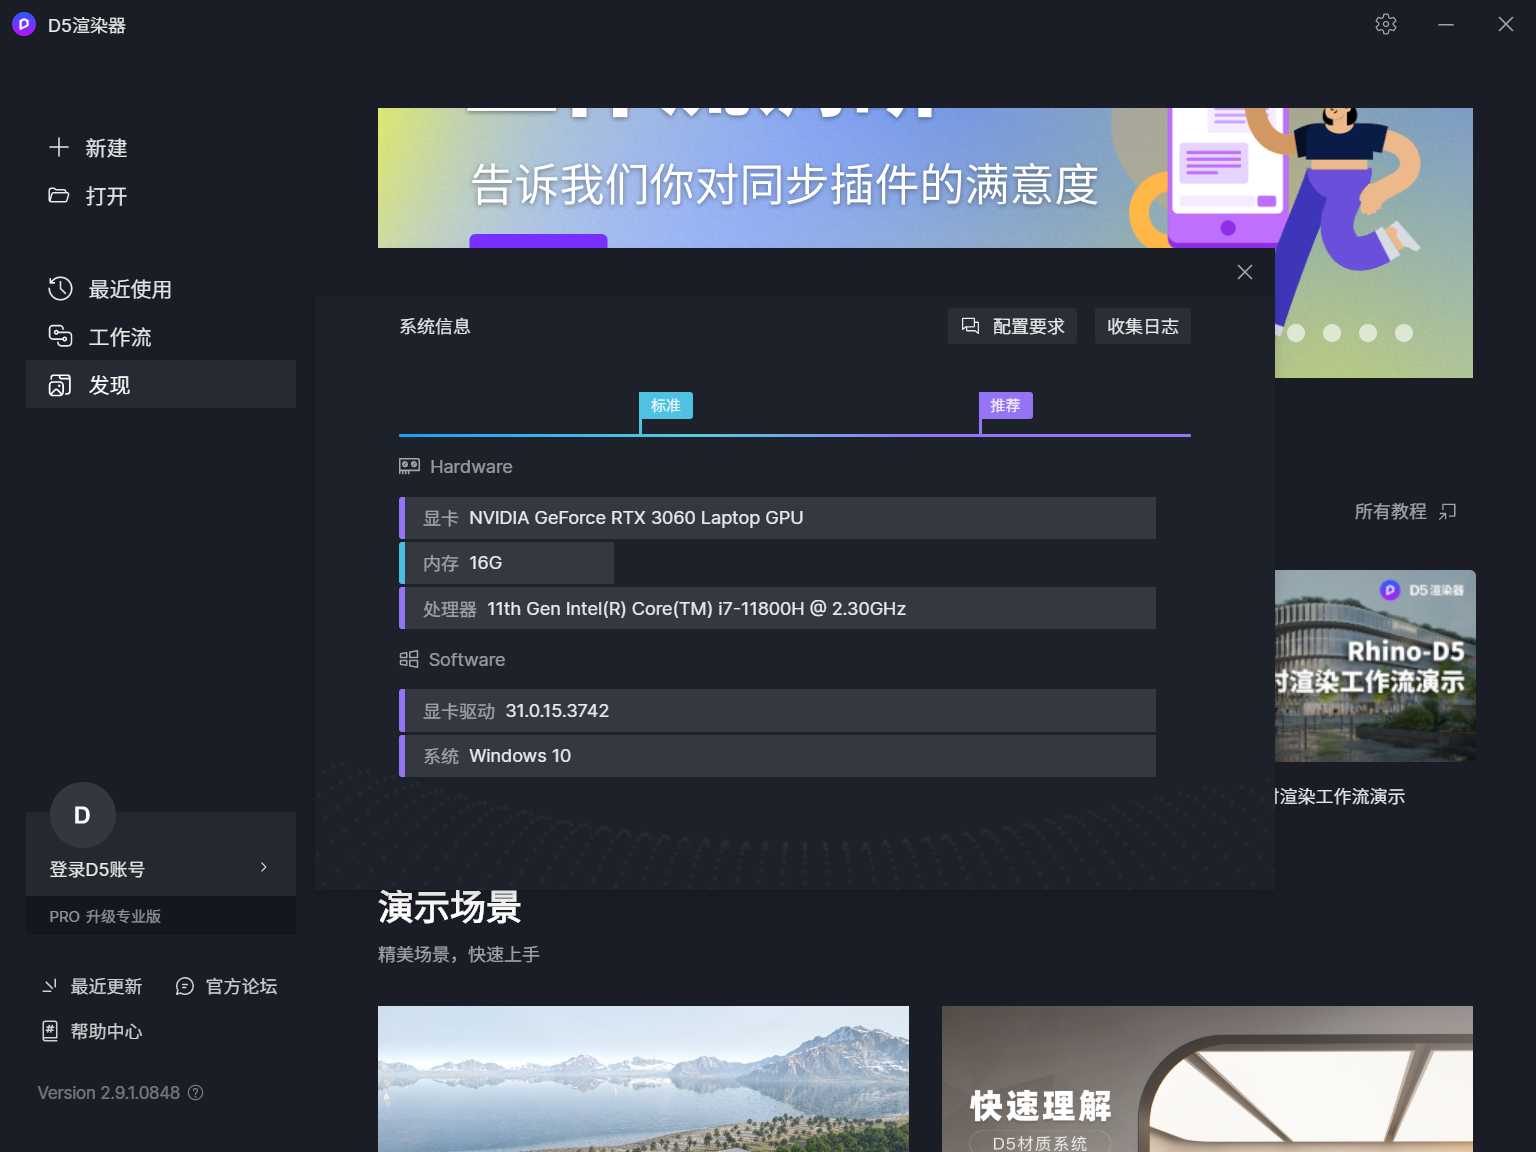Click the 标准 marker on spec bar
Screen dimensions: 1536x1152
click(x=666, y=405)
